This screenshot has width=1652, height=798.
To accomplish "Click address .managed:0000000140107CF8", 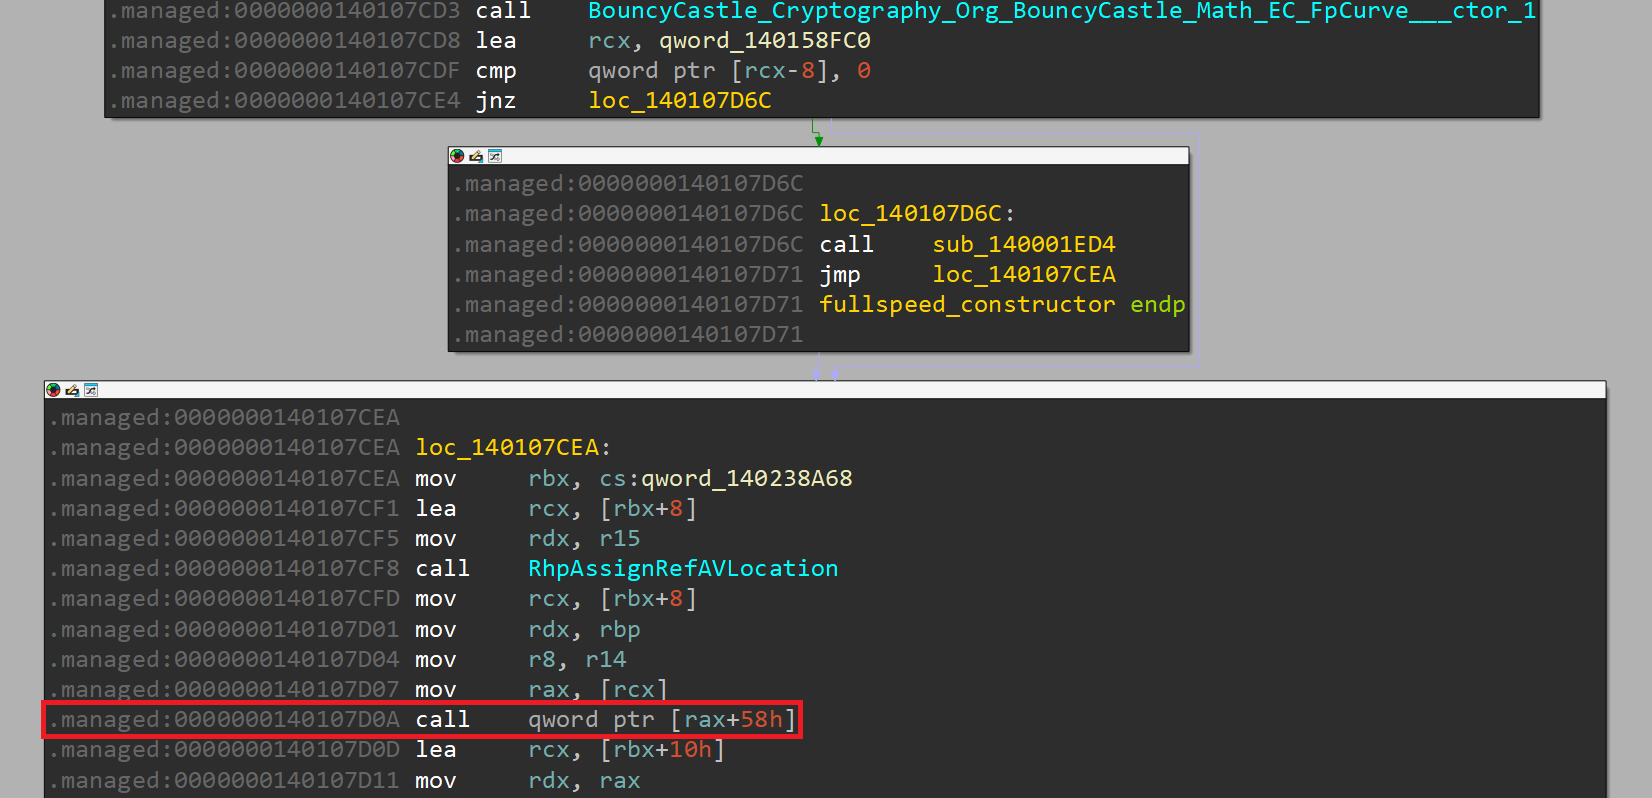I will point(225,569).
